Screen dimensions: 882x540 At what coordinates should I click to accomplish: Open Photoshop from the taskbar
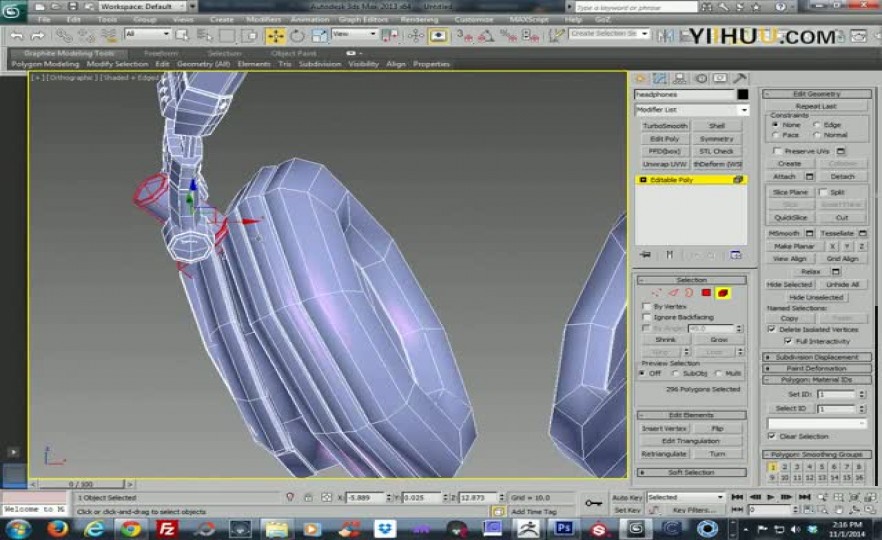(564, 529)
